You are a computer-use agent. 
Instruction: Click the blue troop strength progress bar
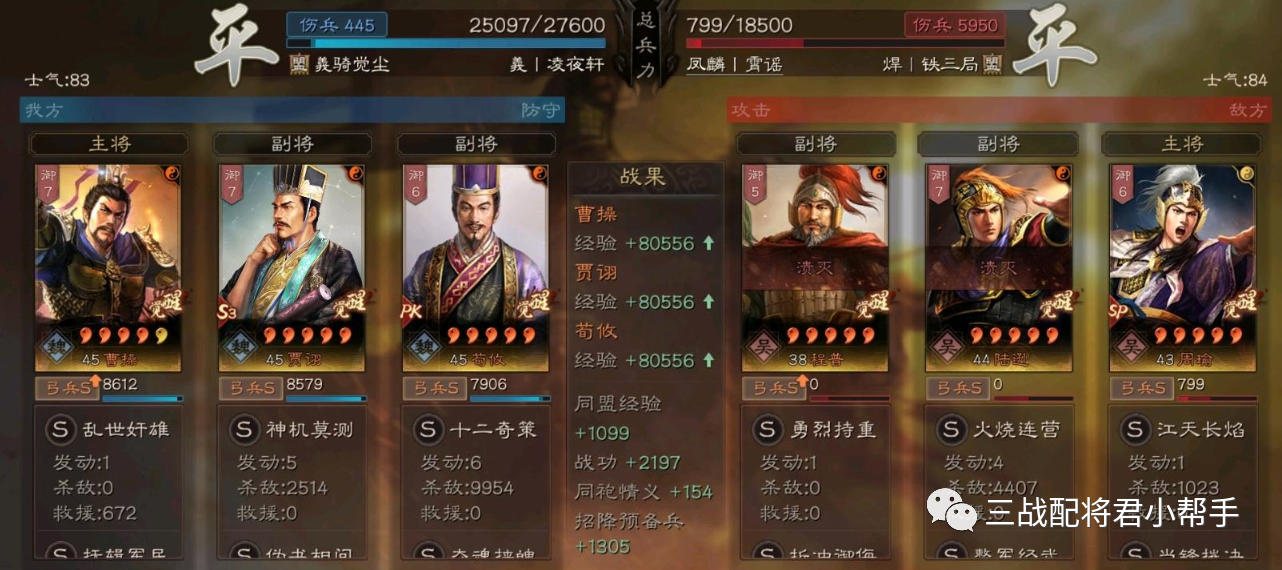coord(446,44)
